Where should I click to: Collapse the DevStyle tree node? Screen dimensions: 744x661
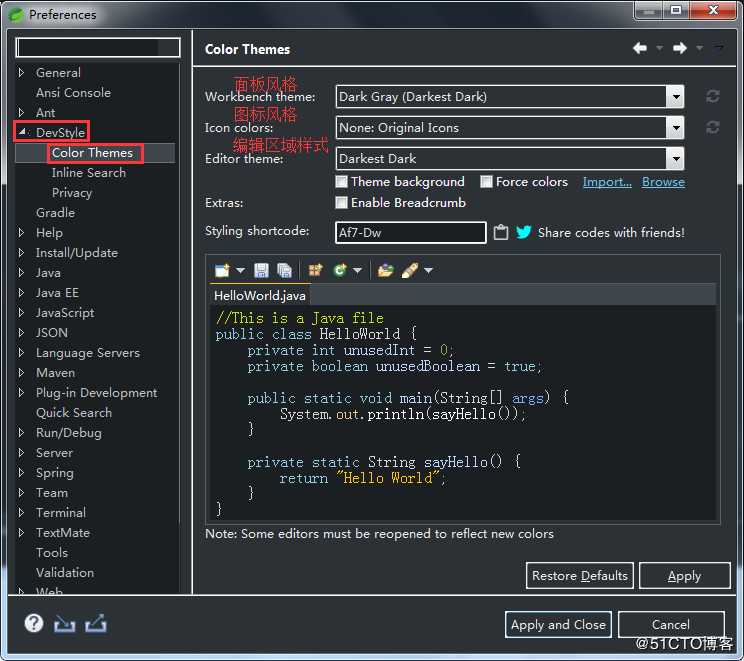click(x=22, y=132)
